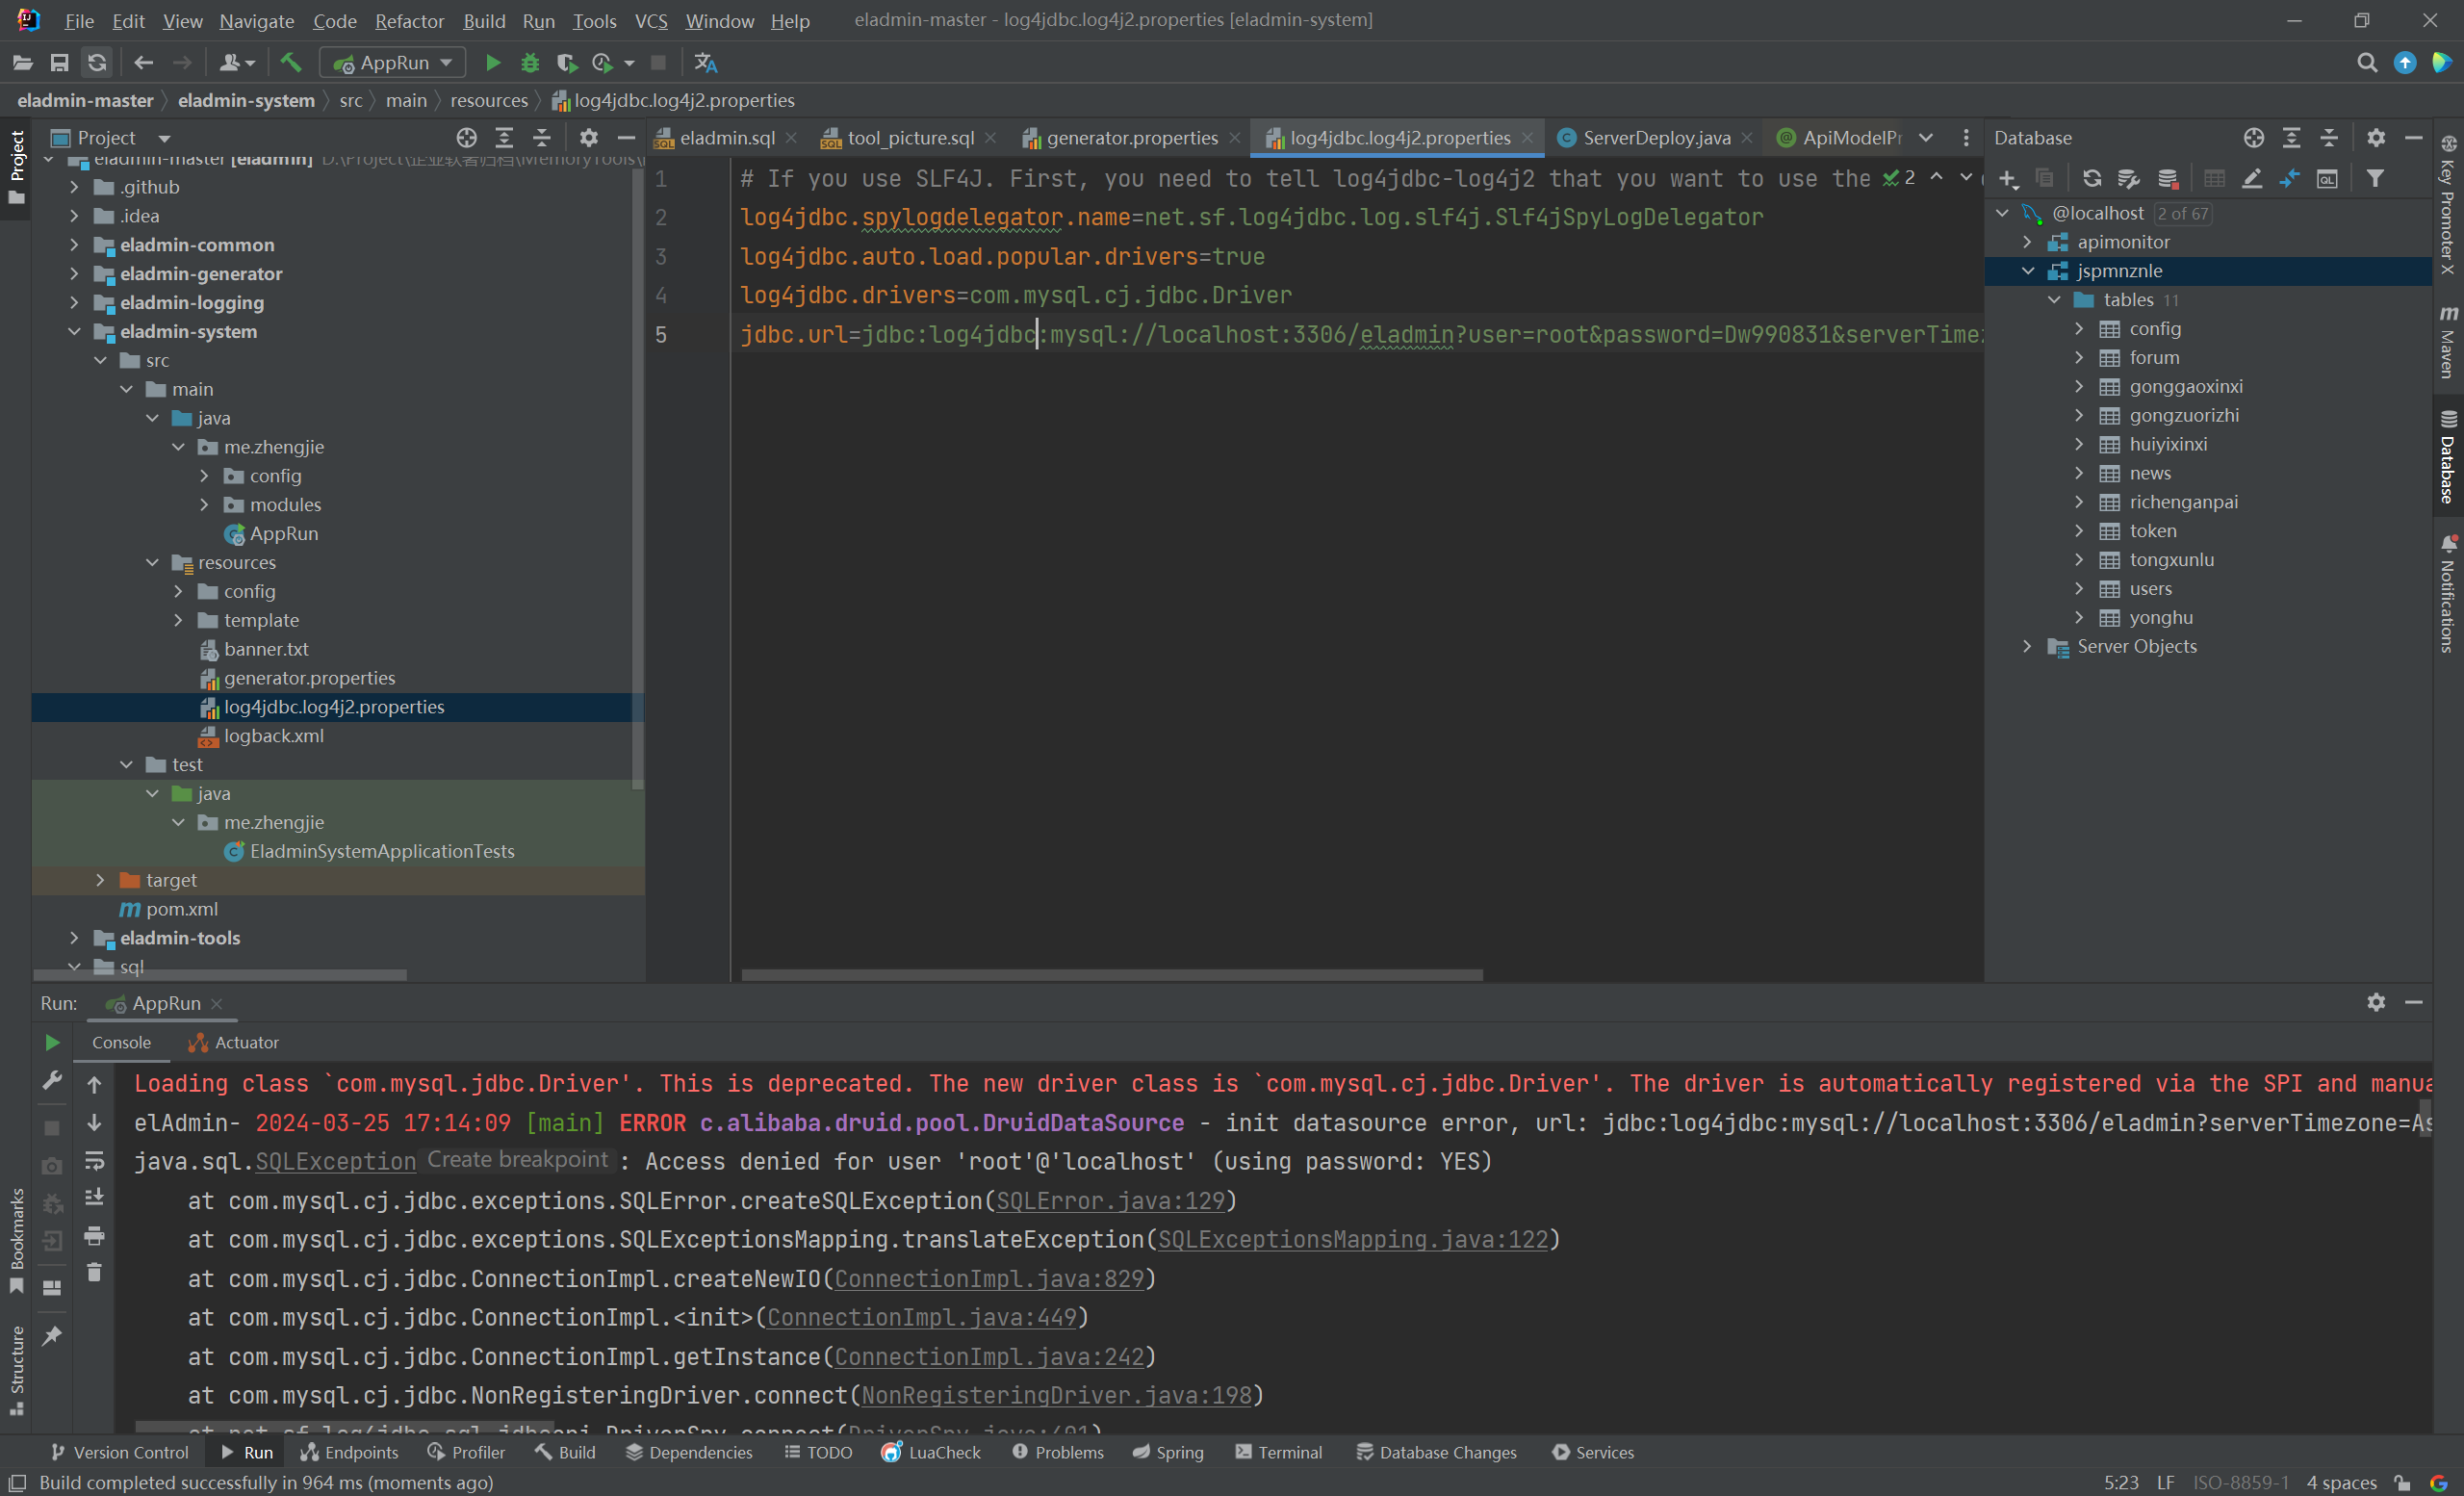Image resolution: width=2464 pixels, height=1496 pixels.
Task: Select the Console tab in Run panel
Action: (x=119, y=1040)
